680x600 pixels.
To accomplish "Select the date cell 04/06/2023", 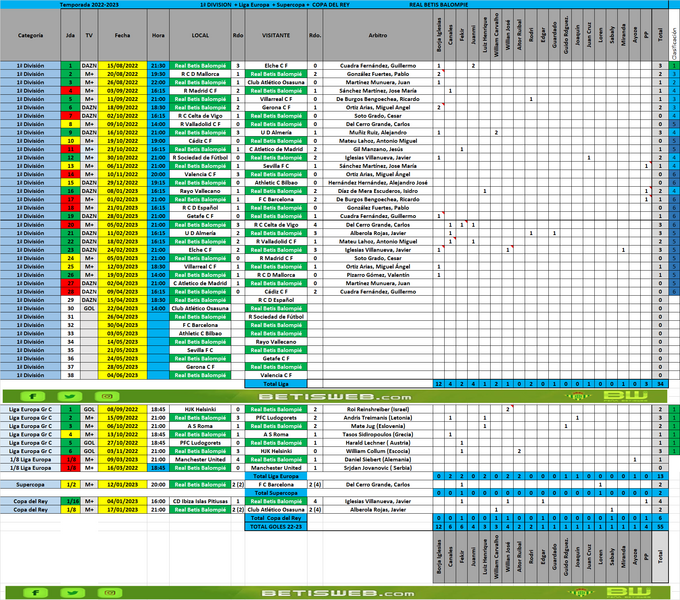I will (122, 375).
